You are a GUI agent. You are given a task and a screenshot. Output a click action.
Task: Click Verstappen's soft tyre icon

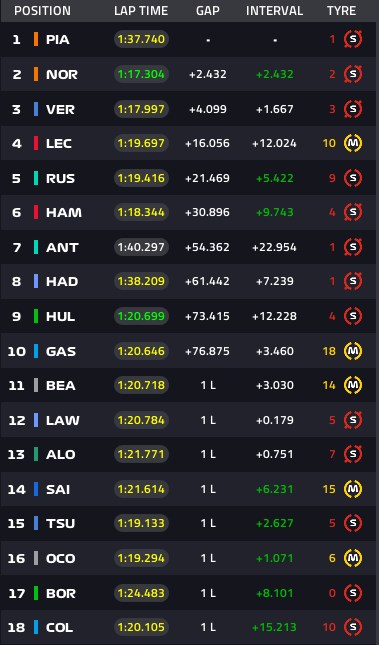pos(353,109)
